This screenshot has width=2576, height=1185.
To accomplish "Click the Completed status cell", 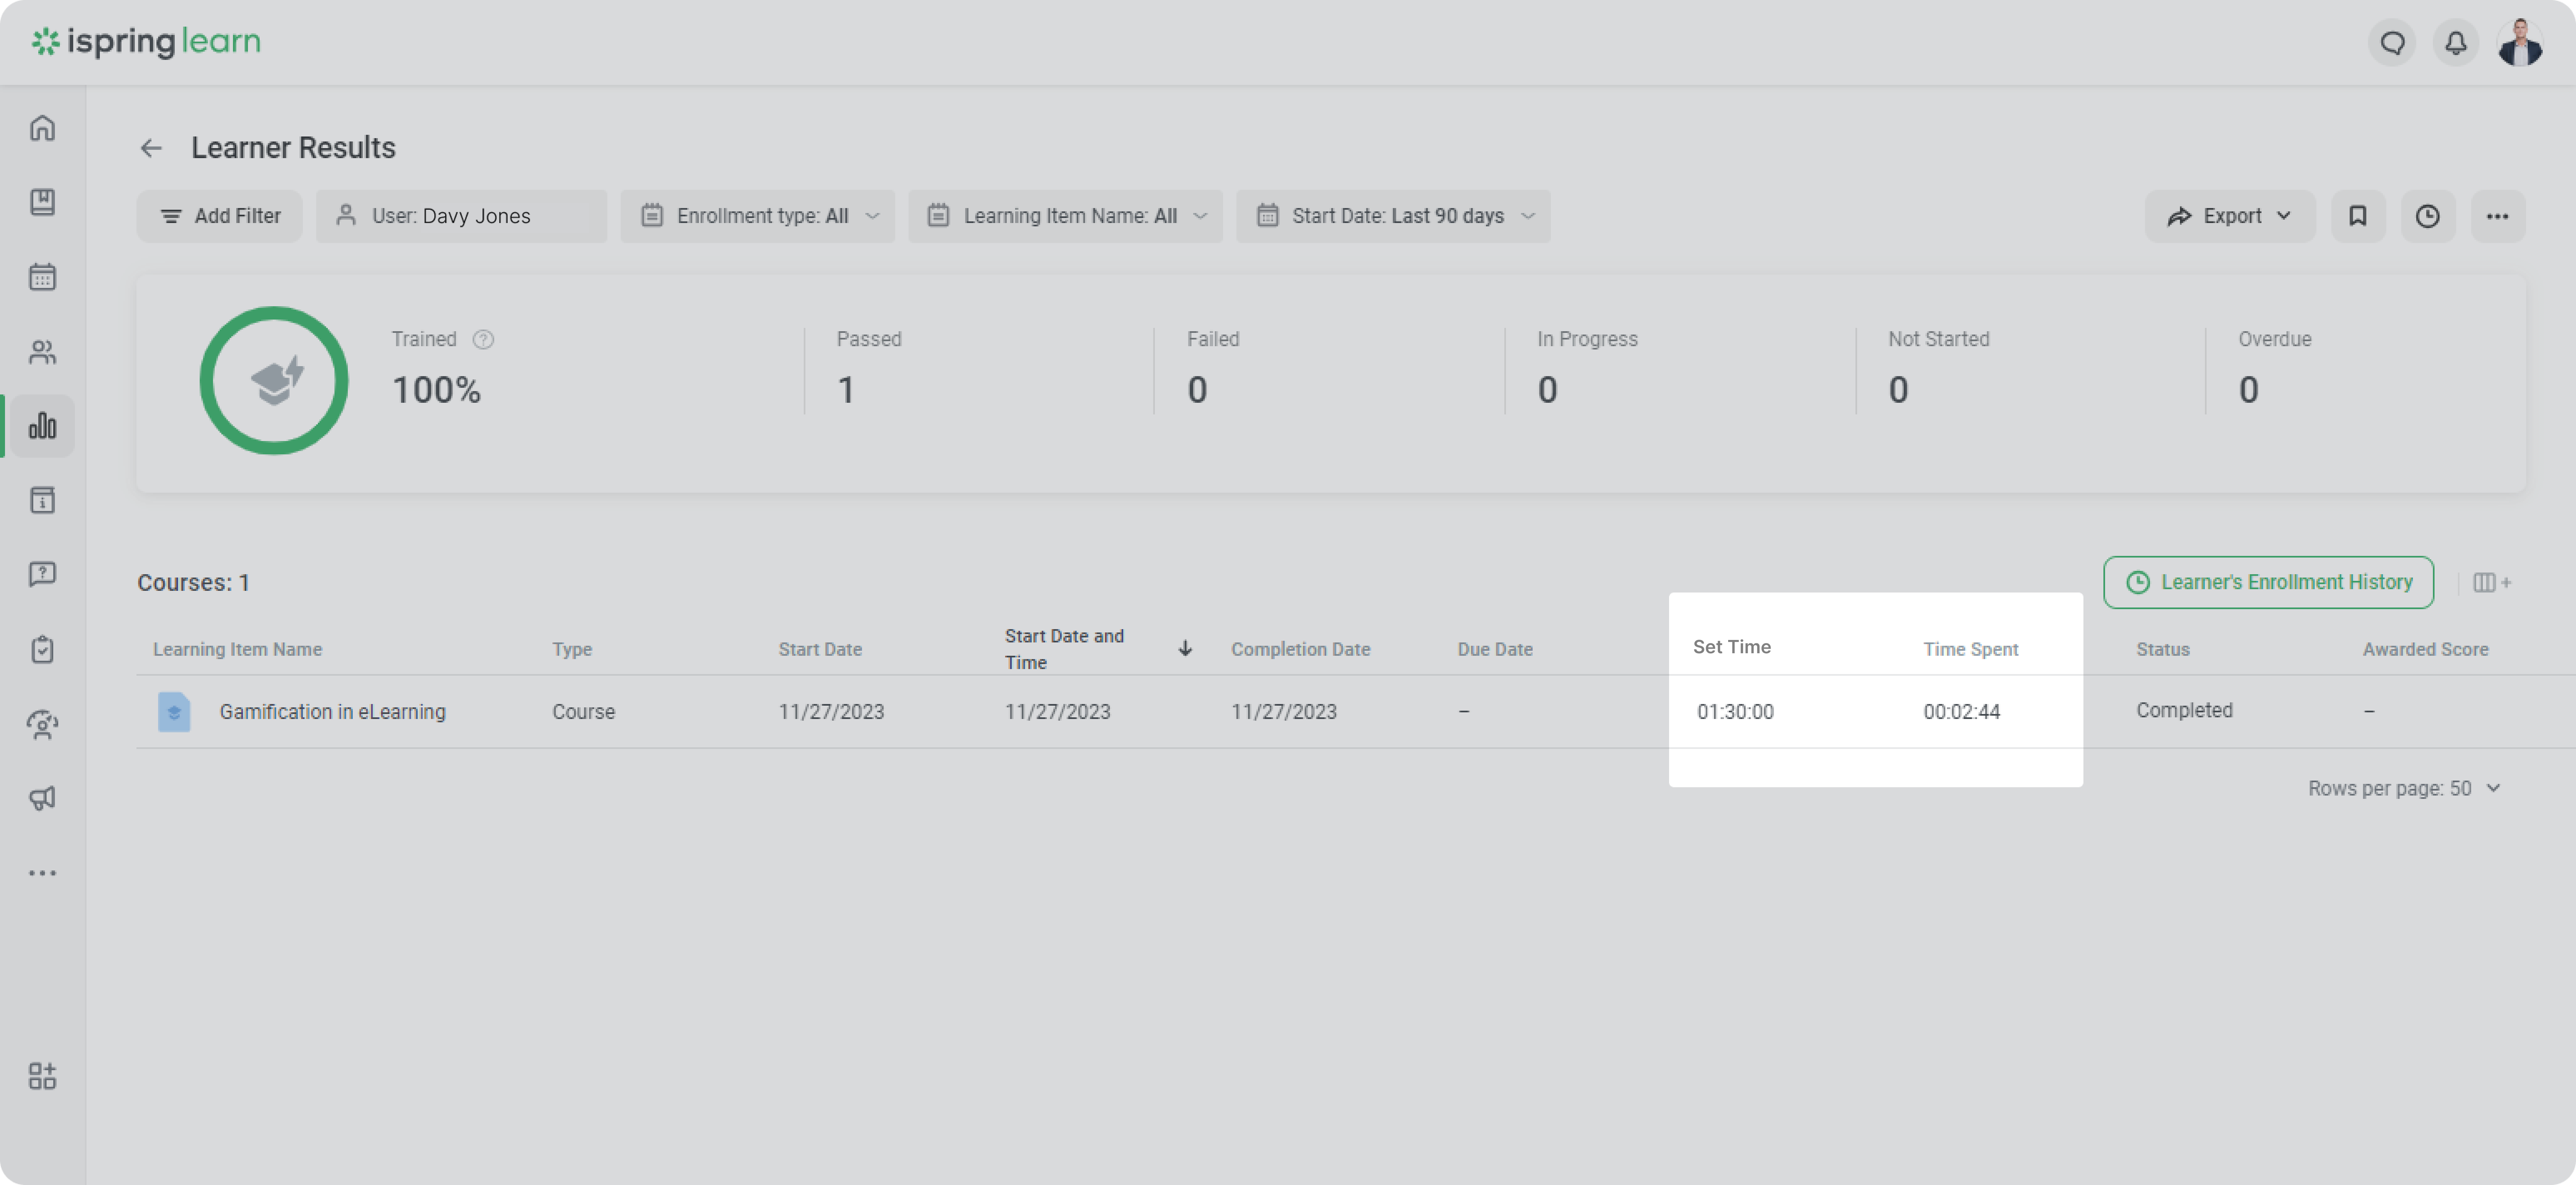I will coord(2184,711).
